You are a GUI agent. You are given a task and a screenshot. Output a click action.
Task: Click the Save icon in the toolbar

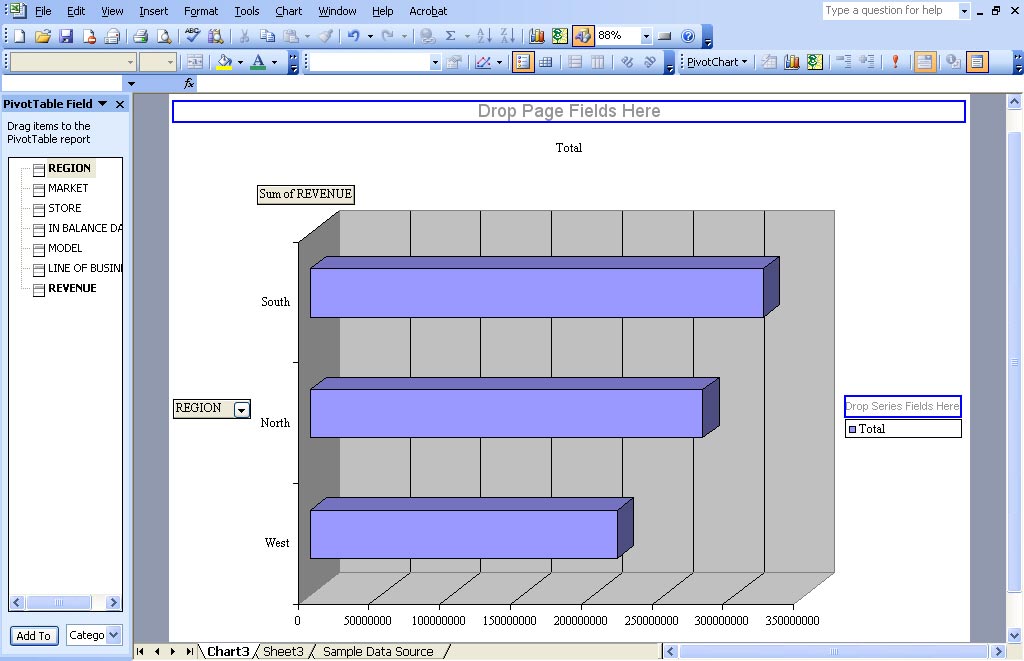coord(66,36)
